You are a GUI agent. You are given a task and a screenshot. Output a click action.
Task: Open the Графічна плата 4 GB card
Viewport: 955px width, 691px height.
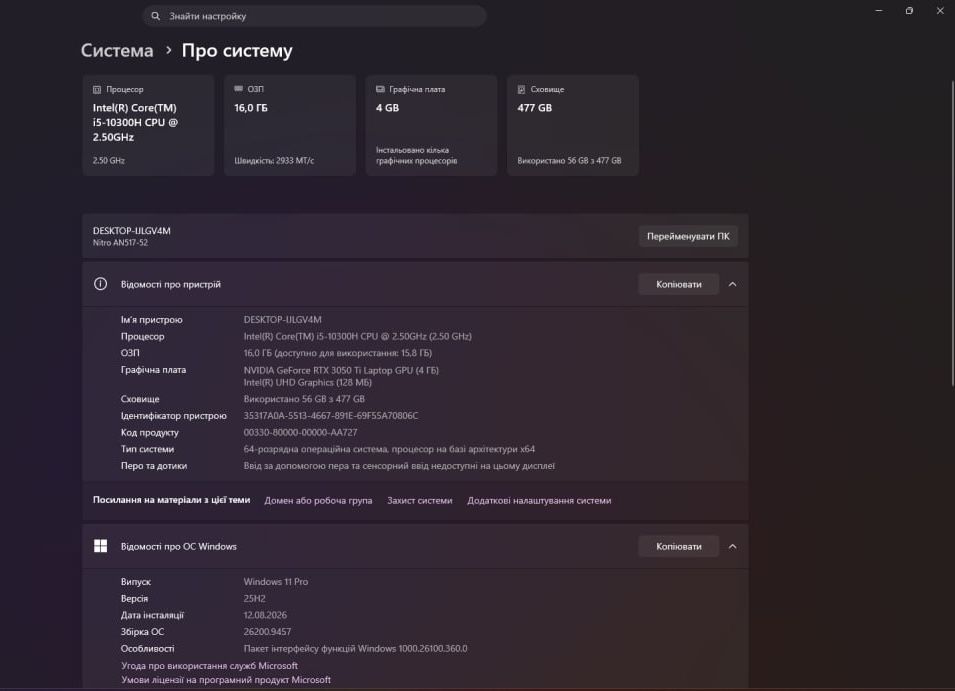click(431, 125)
